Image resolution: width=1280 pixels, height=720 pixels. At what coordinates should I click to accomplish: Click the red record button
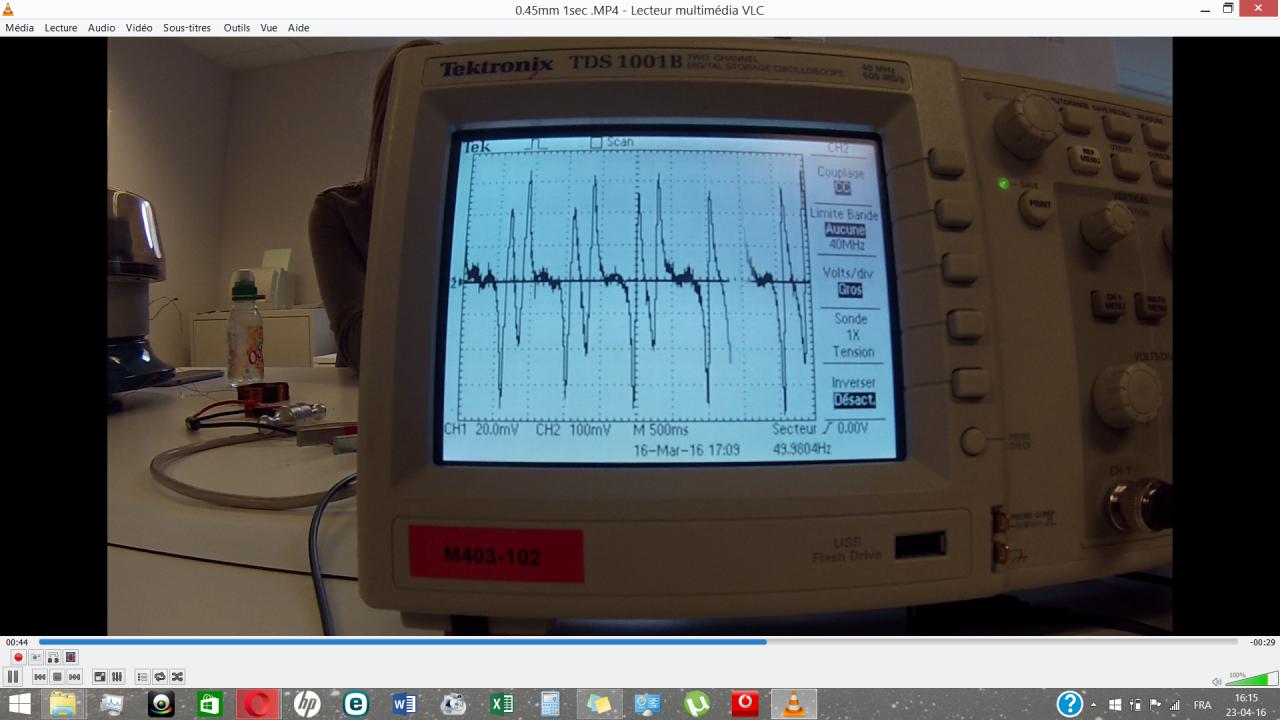pyautogui.click(x=18, y=657)
